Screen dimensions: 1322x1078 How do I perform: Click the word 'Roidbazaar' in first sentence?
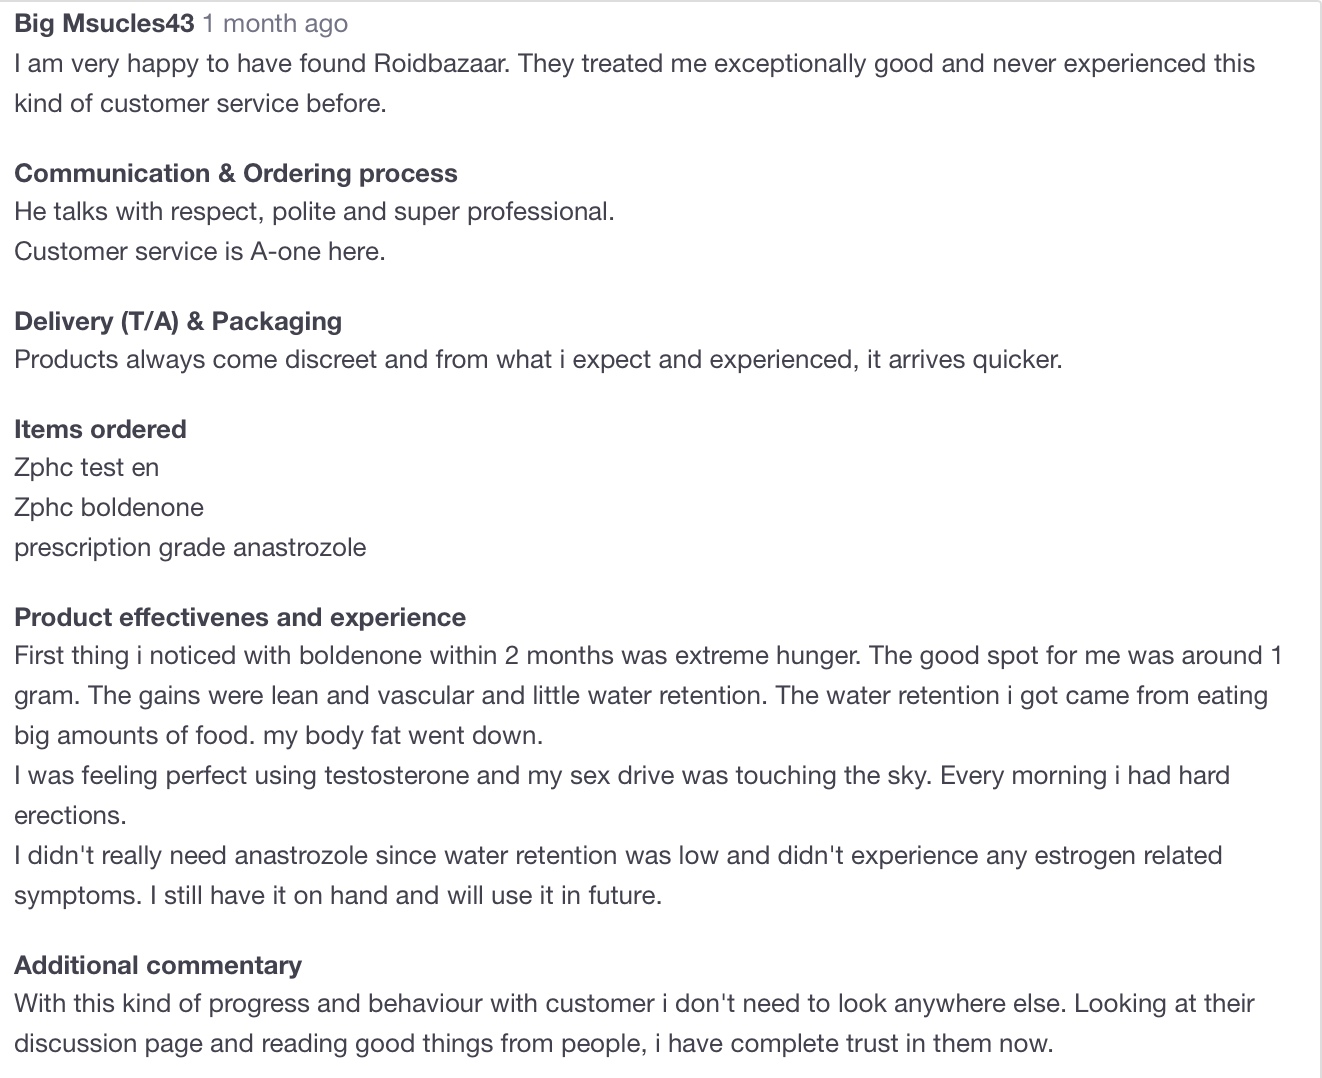[x=439, y=64]
